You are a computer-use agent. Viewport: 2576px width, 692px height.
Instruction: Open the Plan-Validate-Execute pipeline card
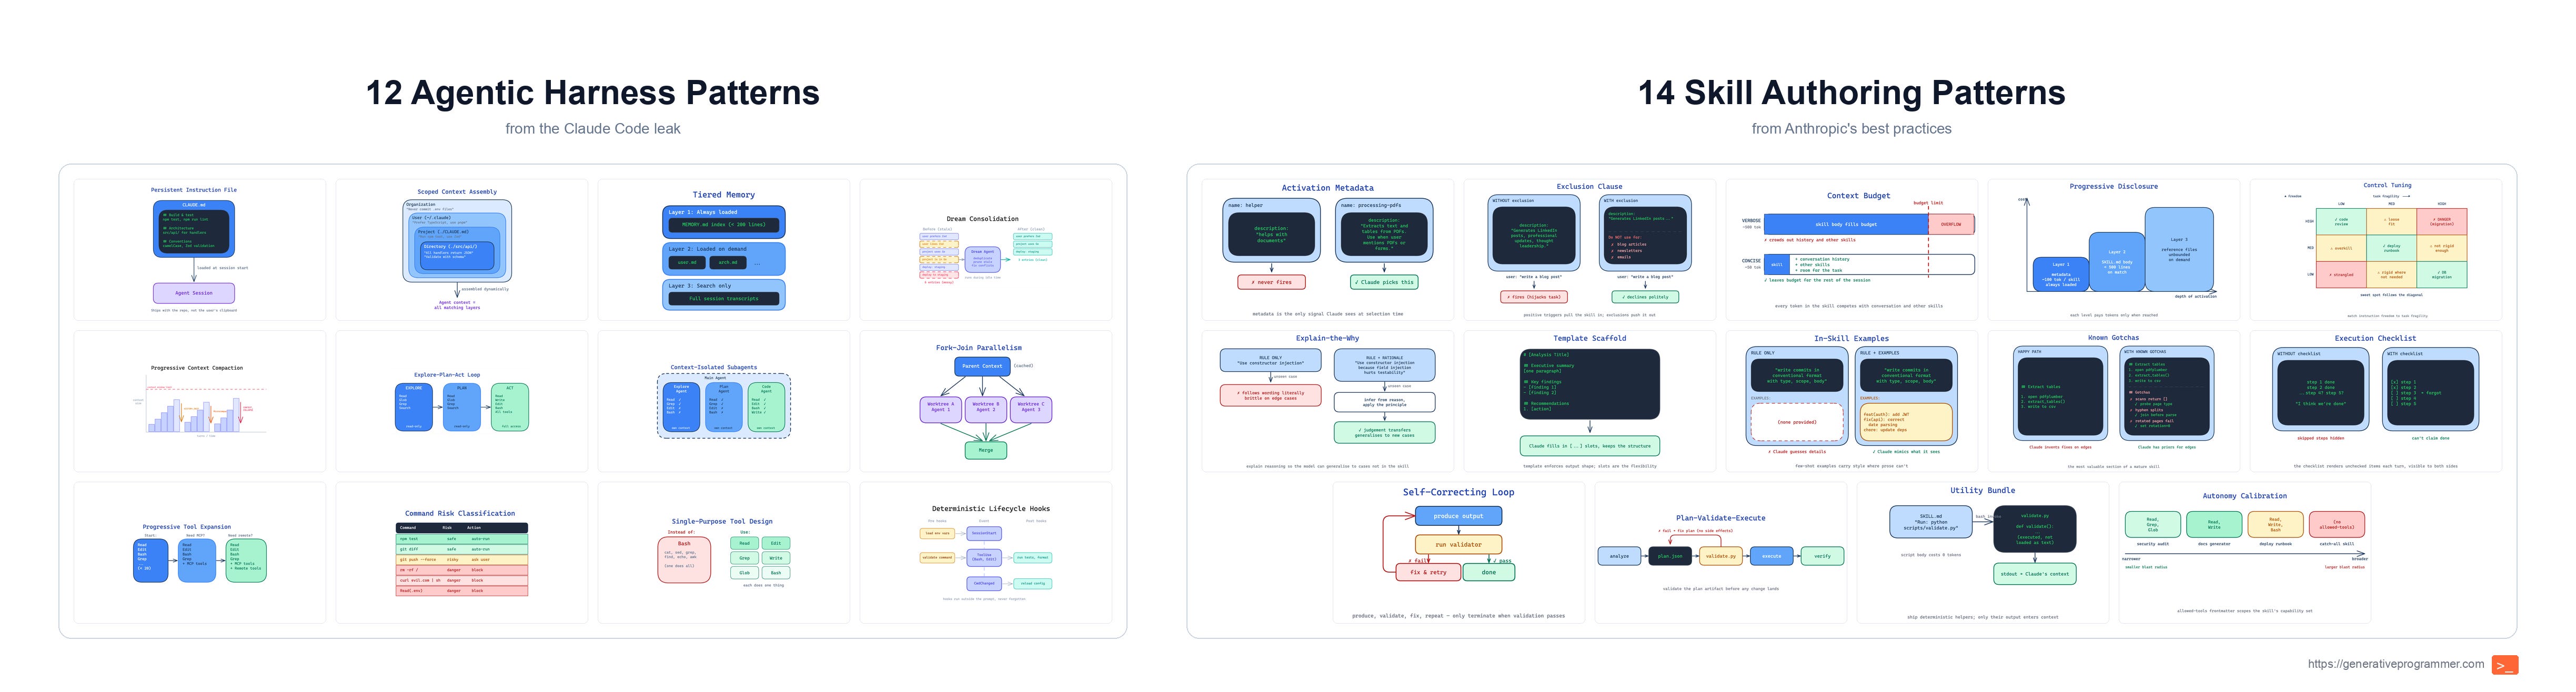point(1720,553)
